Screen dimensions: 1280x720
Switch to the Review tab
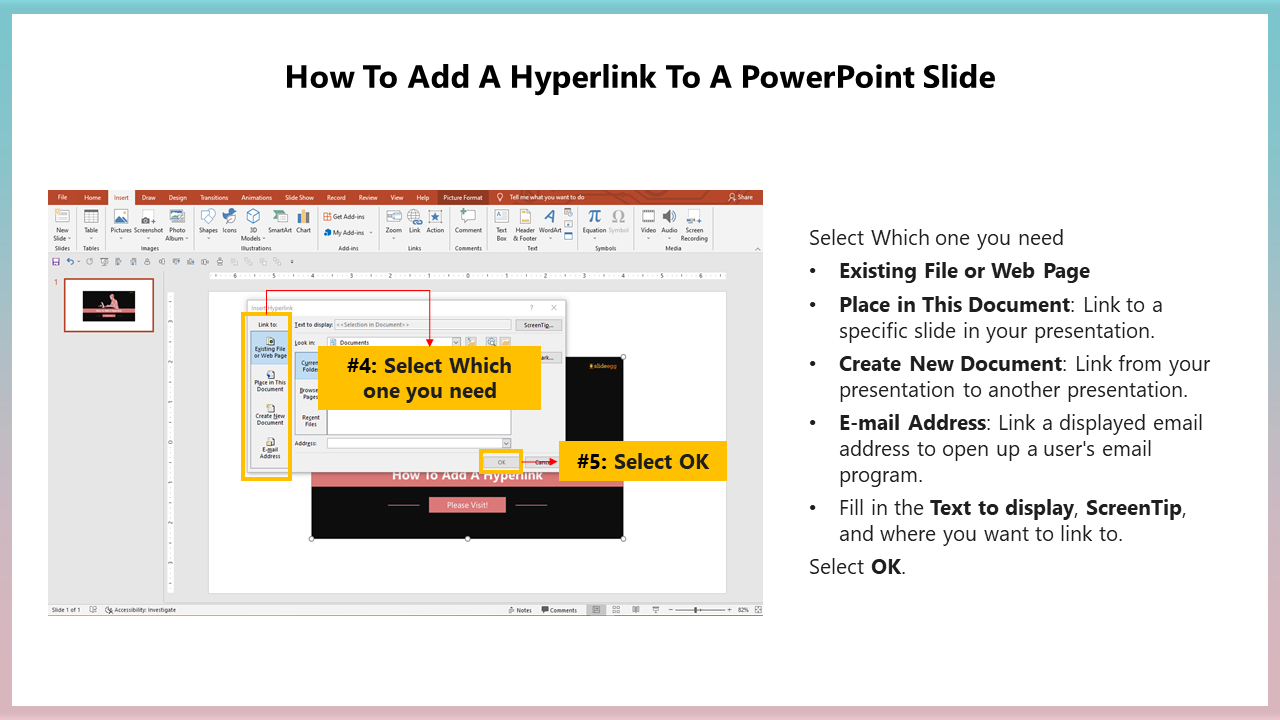coord(368,197)
